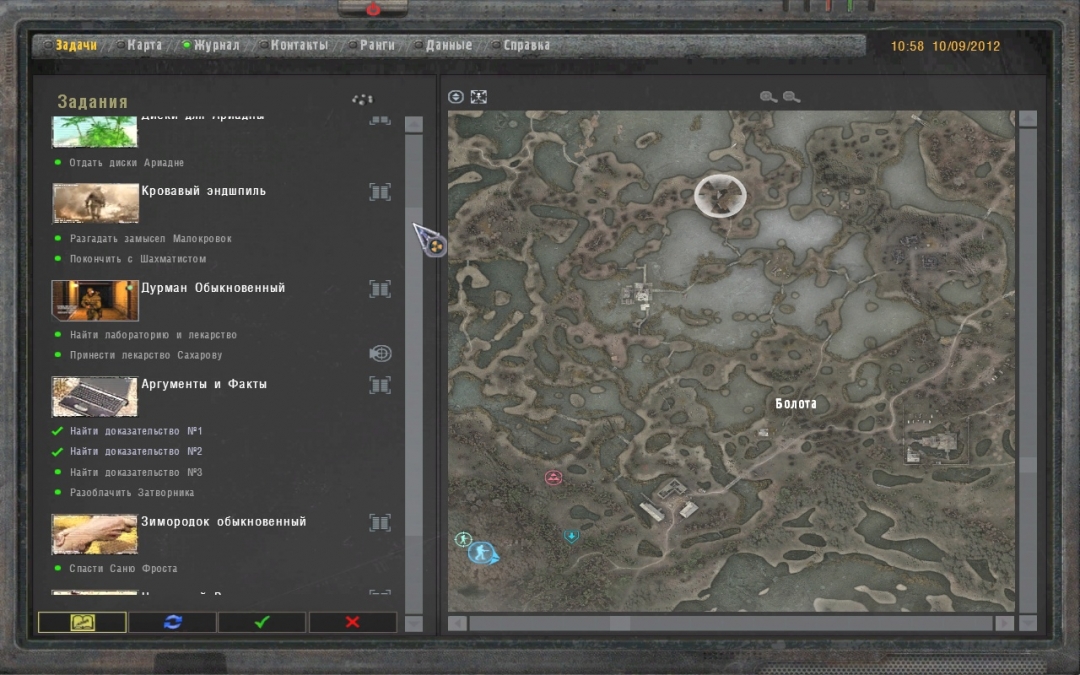Screen dimensions: 1080x675
Task: Click the Болота label on the map
Action: (796, 404)
